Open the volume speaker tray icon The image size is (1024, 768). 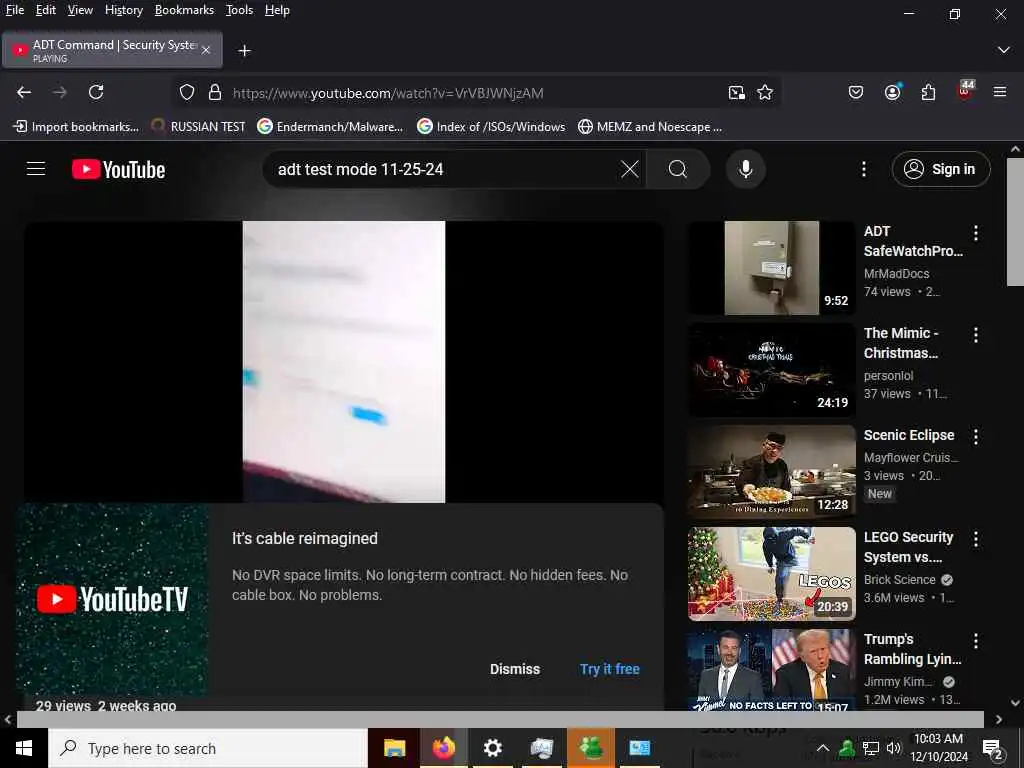tap(893, 748)
